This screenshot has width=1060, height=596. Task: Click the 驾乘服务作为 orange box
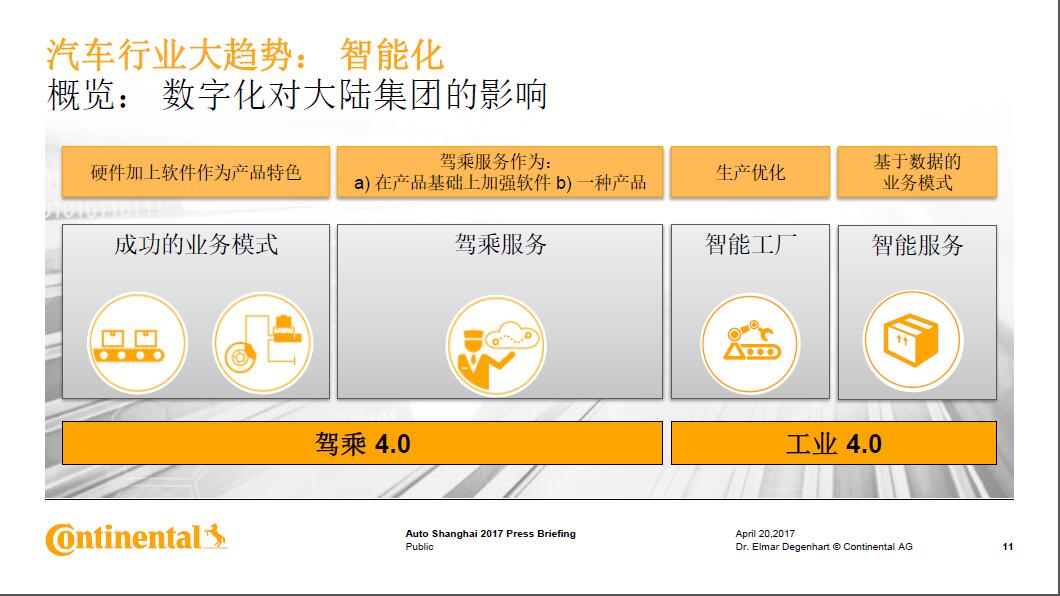point(500,172)
